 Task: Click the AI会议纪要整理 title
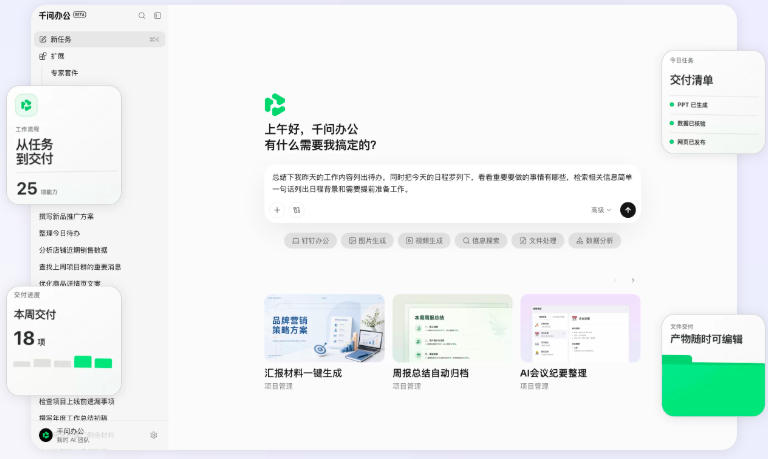pos(553,373)
